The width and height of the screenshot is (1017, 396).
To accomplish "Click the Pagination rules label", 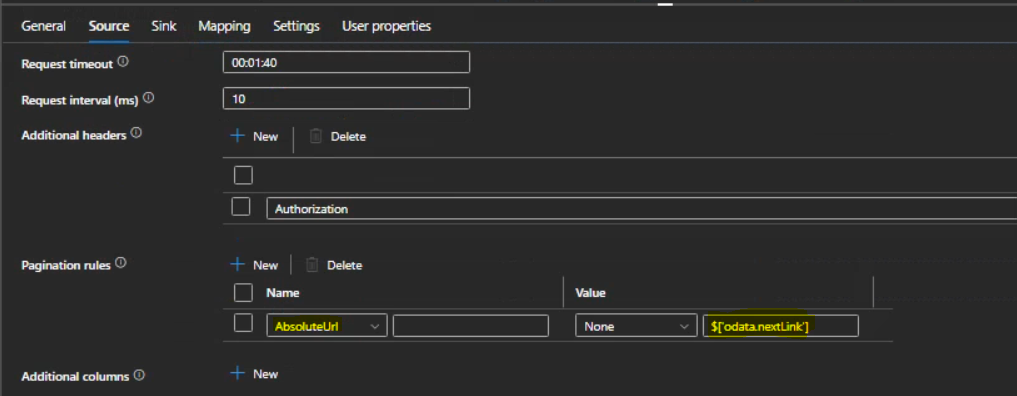I will click(66, 265).
